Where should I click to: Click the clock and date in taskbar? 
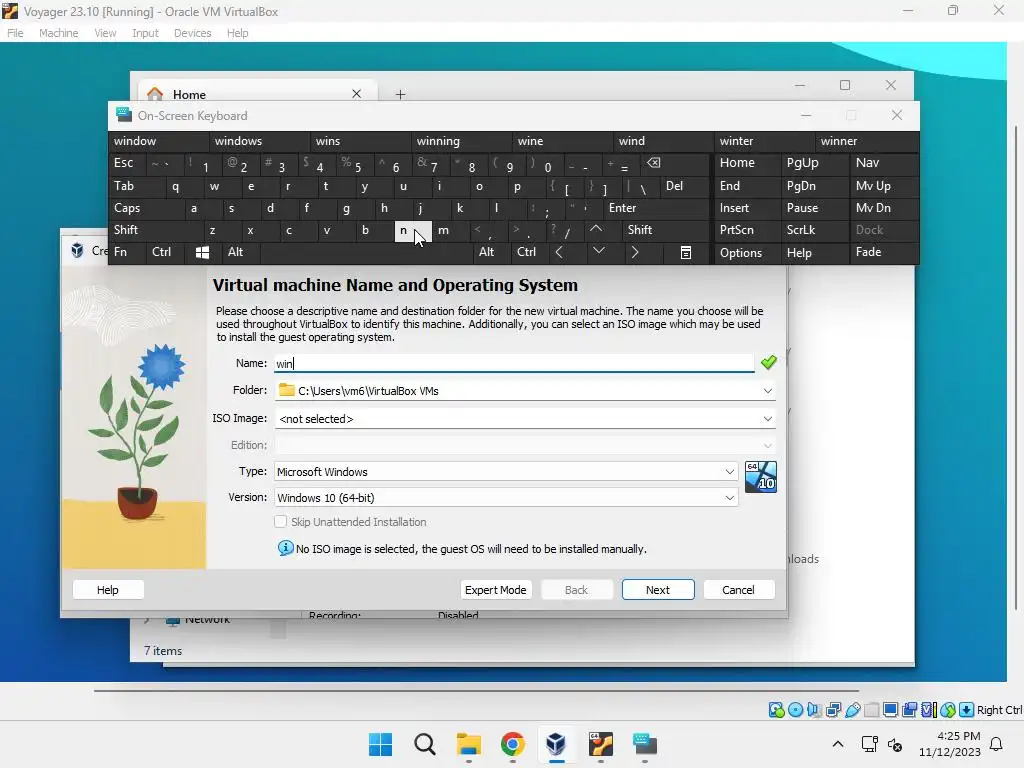[950, 744]
